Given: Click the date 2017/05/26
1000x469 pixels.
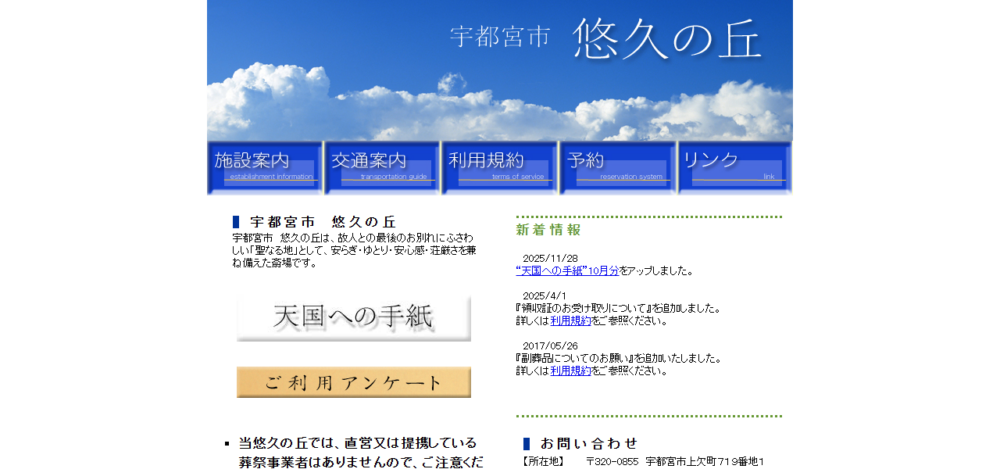Looking at the screenshot, I should click(x=550, y=346).
